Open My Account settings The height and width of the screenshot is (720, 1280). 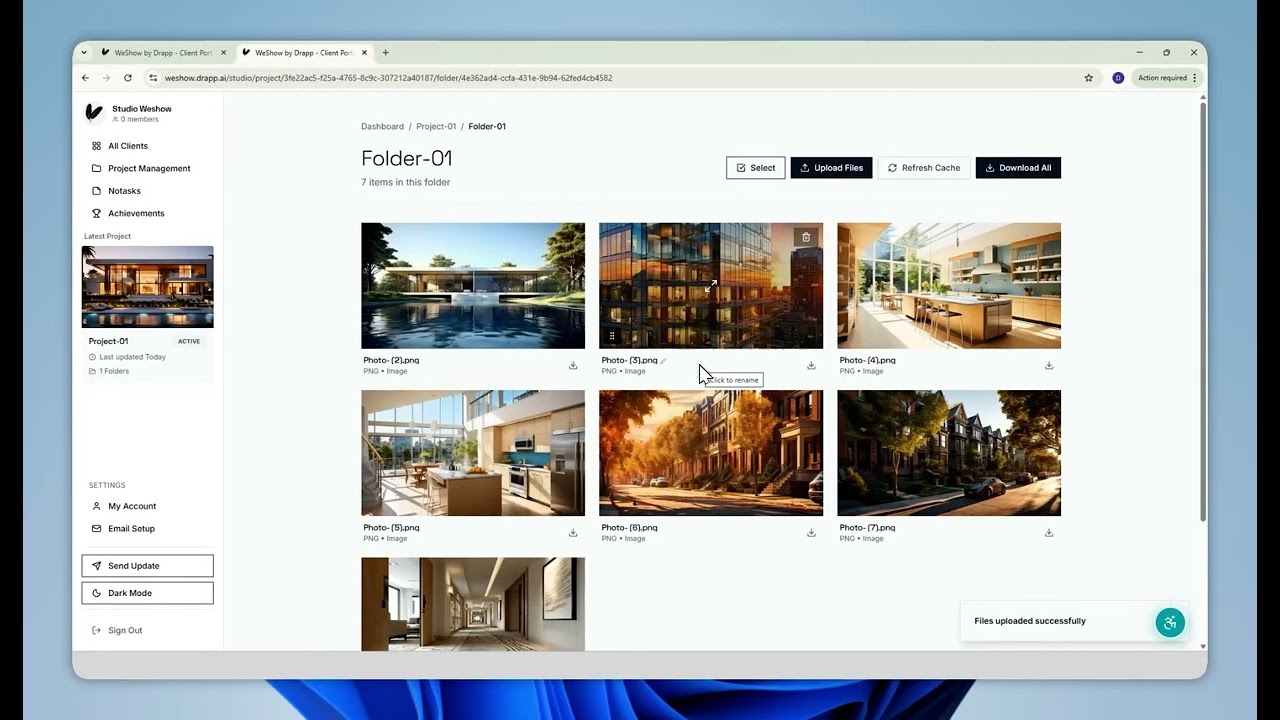pyautogui.click(x=131, y=506)
